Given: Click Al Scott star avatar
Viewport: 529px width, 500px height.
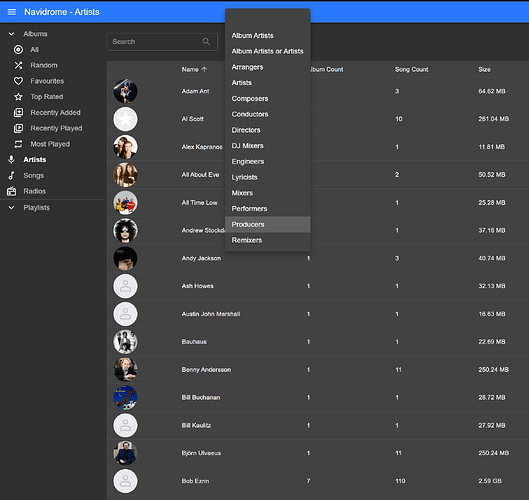Looking at the screenshot, I should [125, 119].
